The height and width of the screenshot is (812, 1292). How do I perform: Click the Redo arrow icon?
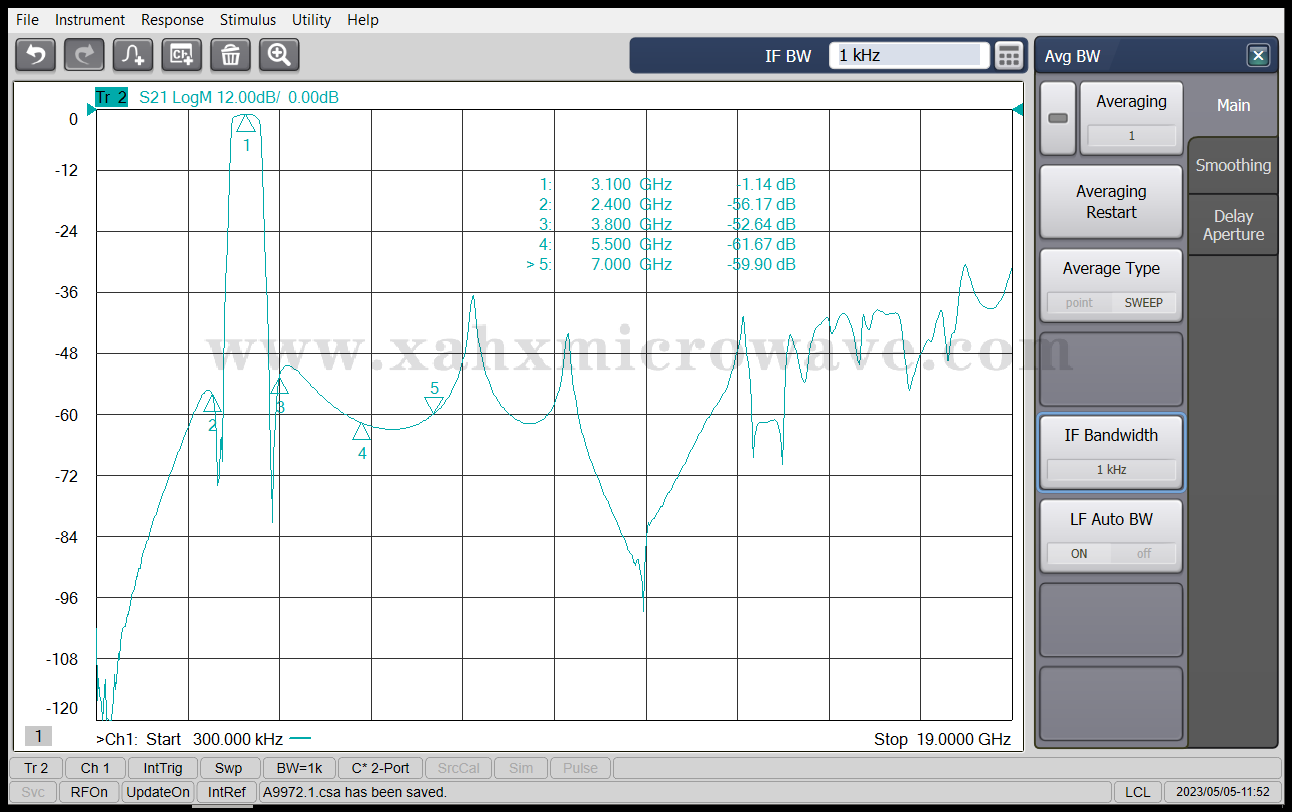[84, 54]
